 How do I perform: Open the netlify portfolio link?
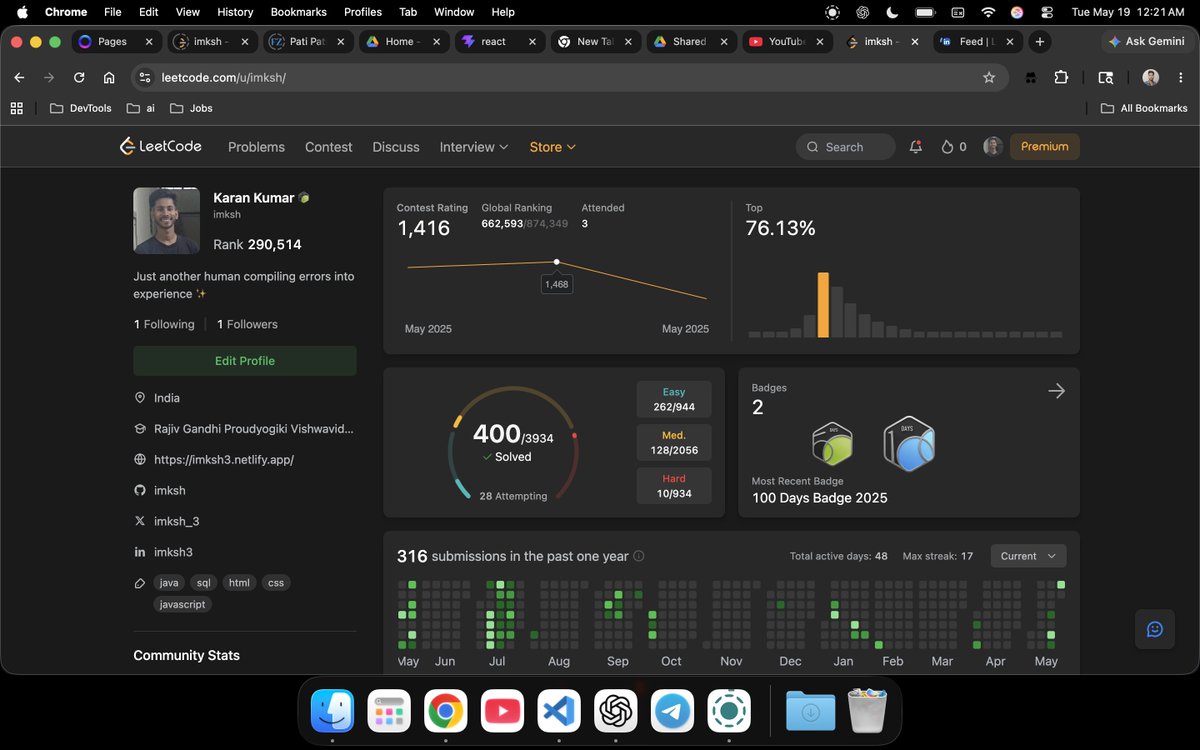tap(224, 460)
